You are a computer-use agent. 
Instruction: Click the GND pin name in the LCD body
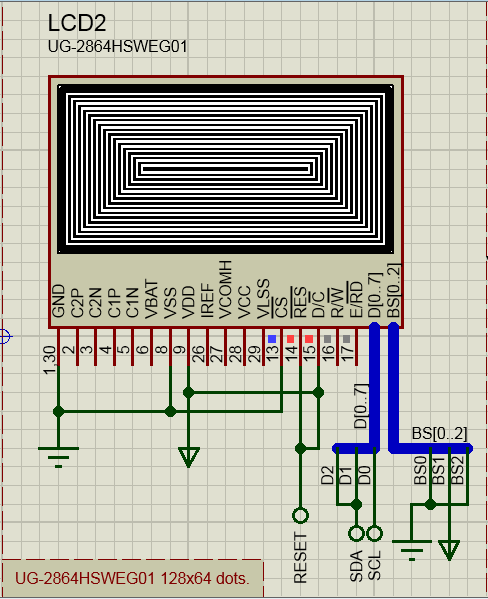coord(58,301)
